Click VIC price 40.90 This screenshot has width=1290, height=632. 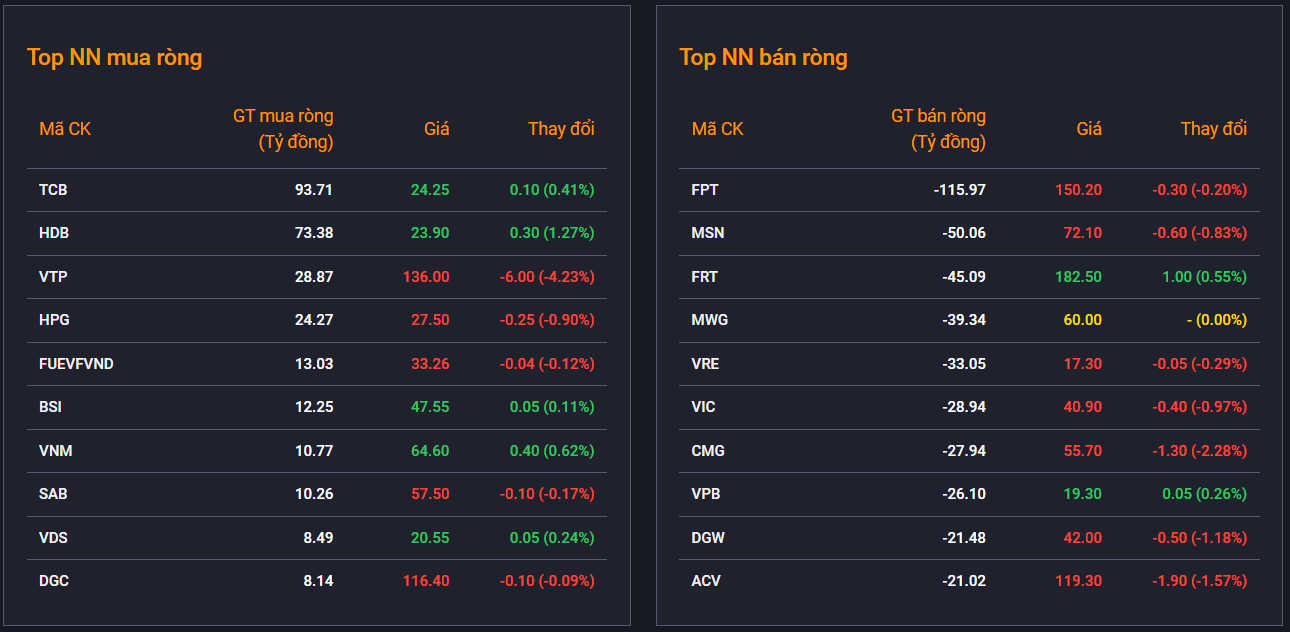pos(1083,407)
